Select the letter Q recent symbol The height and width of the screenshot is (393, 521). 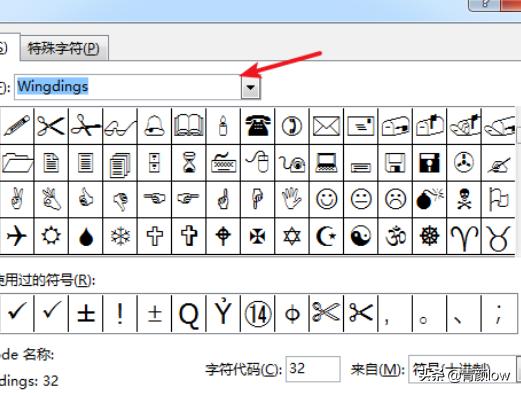tap(189, 314)
